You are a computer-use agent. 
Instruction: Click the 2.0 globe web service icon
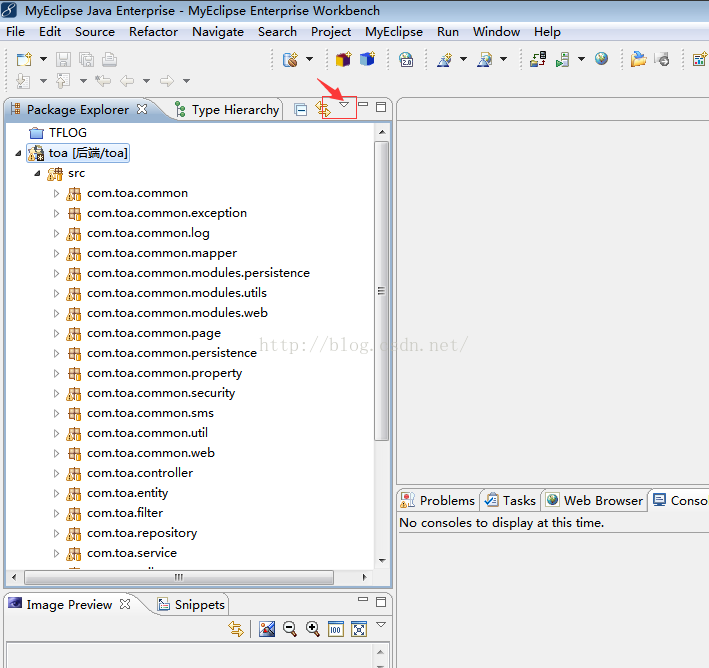(x=406, y=60)
